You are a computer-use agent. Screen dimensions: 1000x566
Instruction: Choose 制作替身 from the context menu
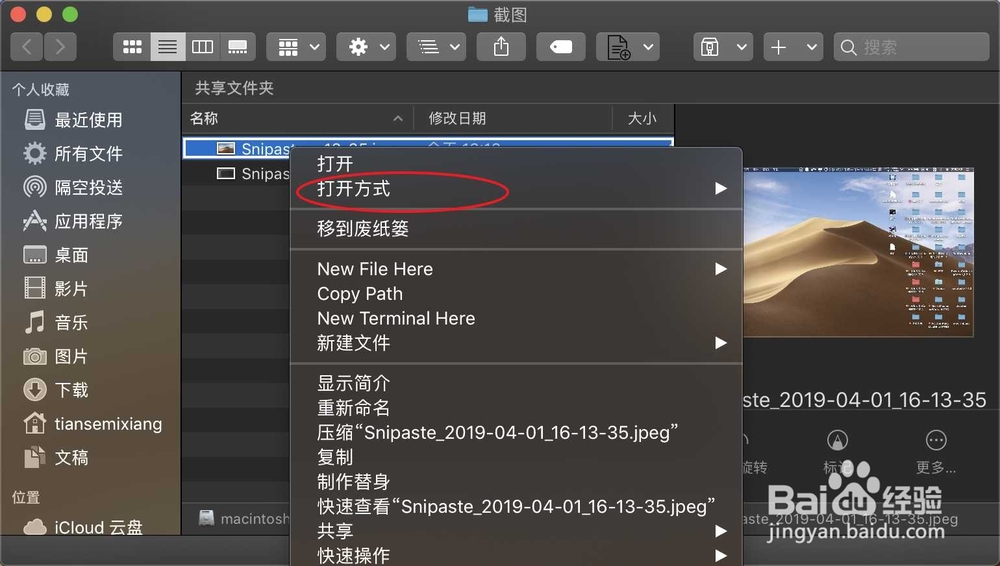(x=517, y=482)
